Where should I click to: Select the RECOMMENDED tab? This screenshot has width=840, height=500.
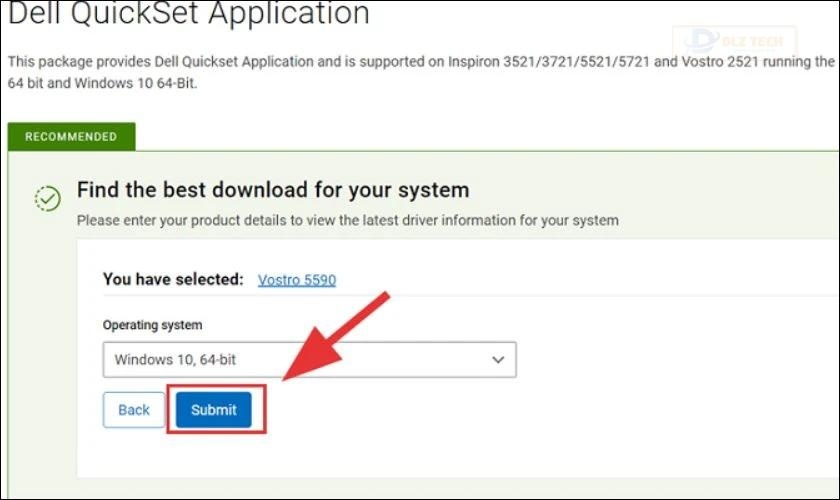pyautogui.click(x=71, y=136)
